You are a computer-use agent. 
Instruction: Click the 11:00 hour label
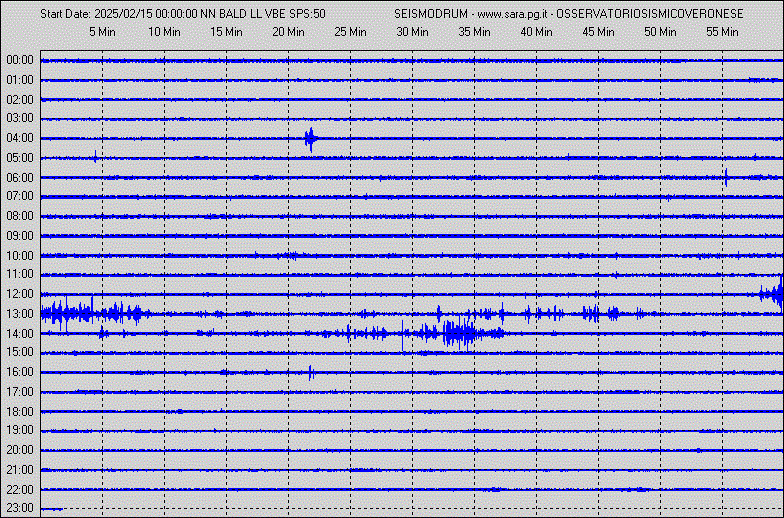click(x=20, y=274)
